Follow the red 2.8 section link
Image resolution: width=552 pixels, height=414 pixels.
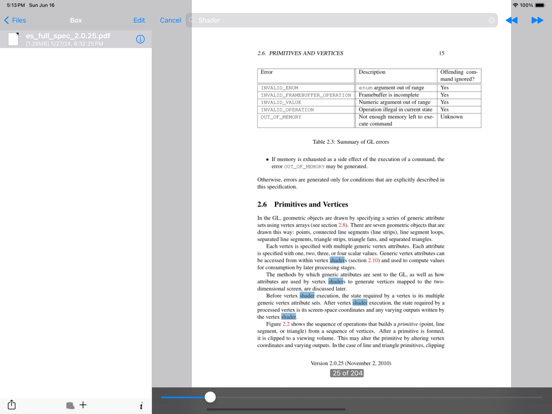tap(342, 225)
